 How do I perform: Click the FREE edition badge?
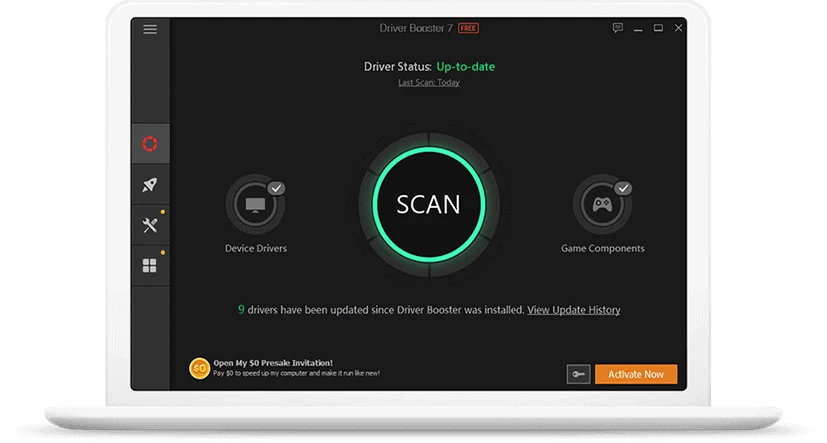(468, 28)
